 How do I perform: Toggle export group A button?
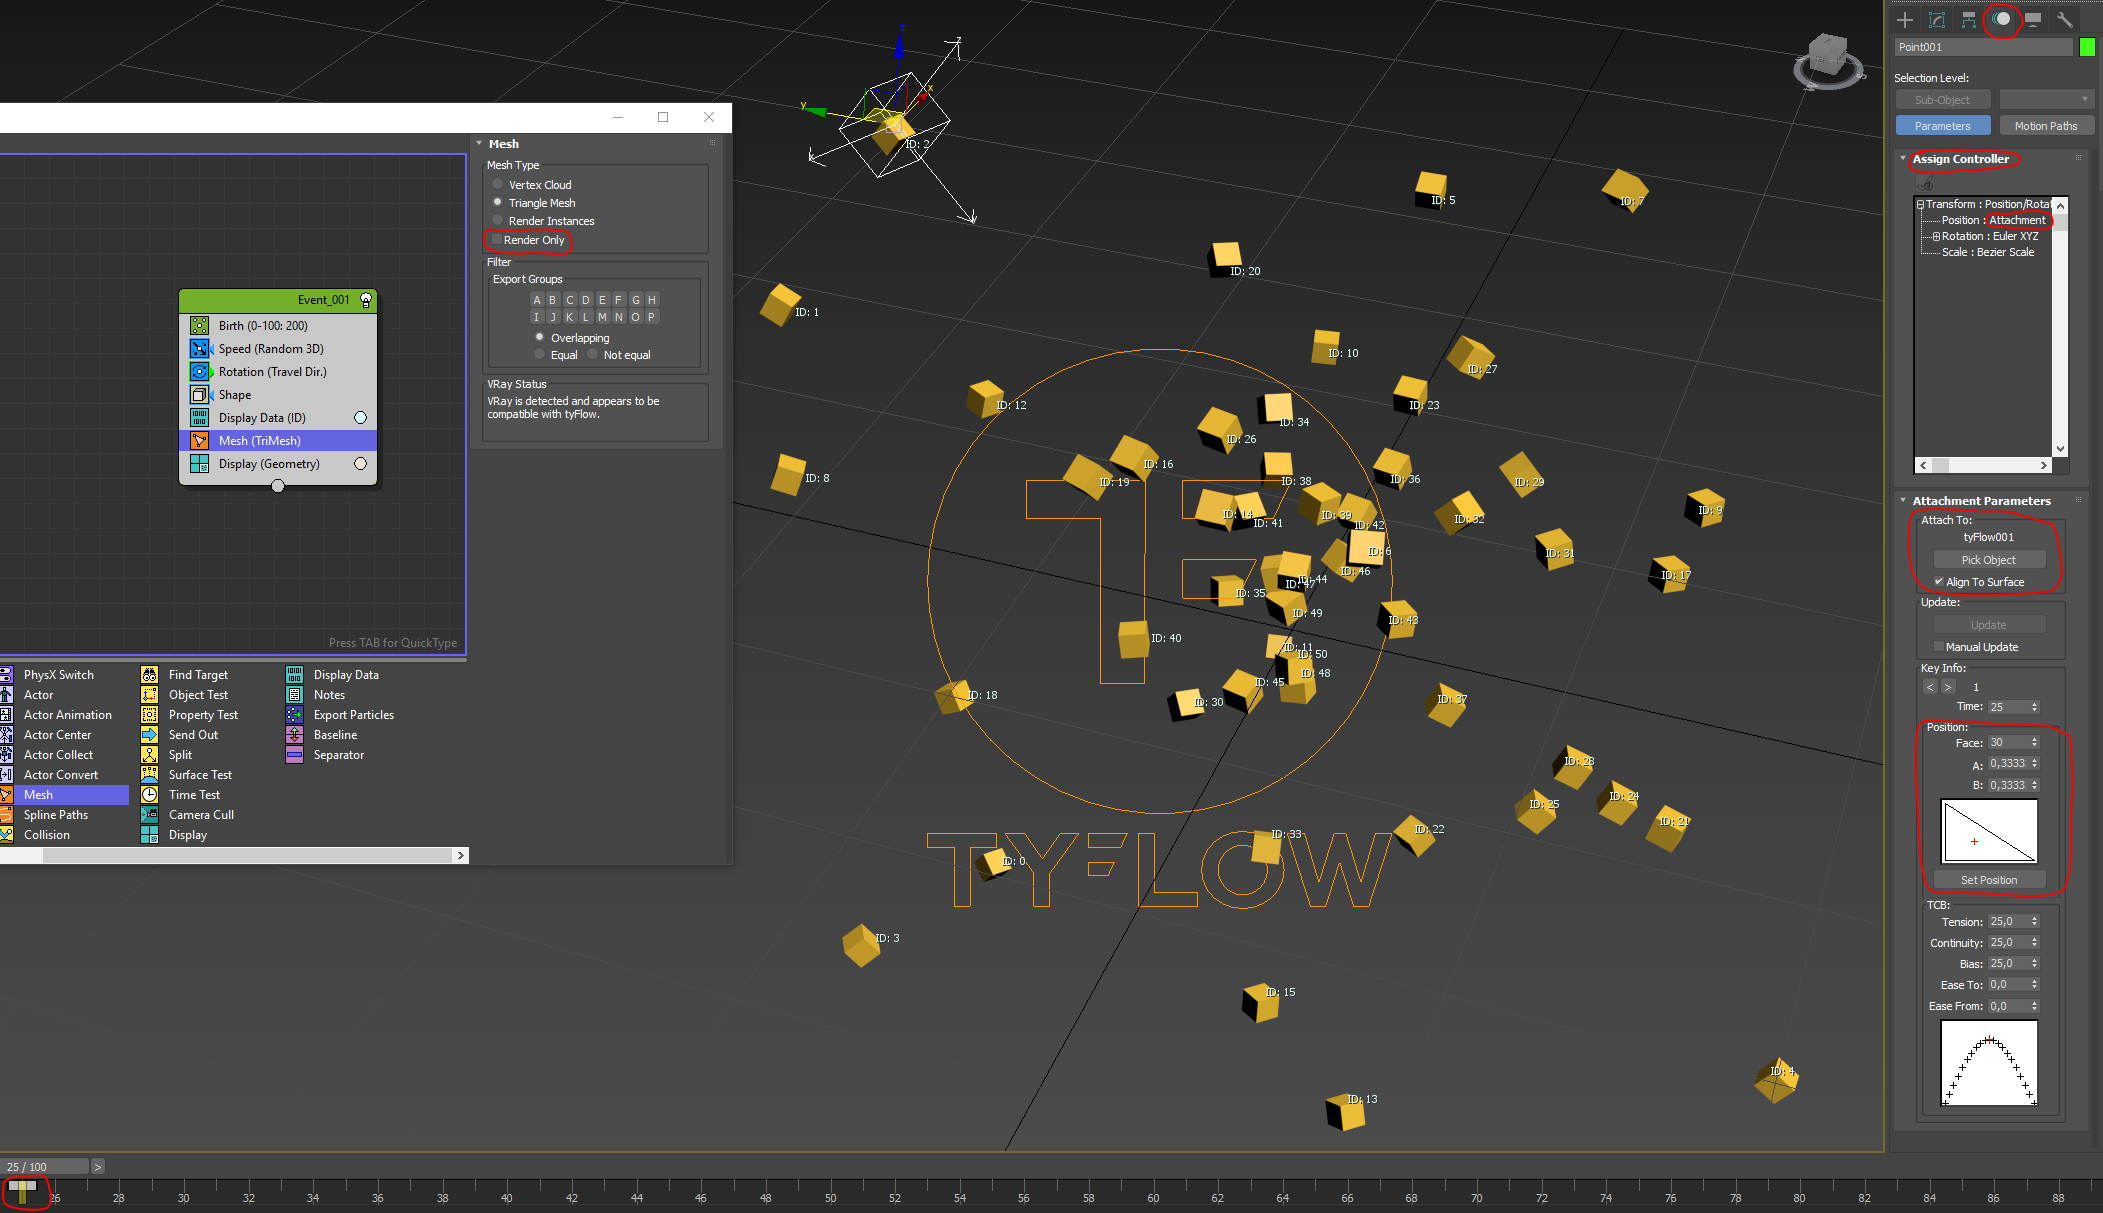click(x=537, y=300)
